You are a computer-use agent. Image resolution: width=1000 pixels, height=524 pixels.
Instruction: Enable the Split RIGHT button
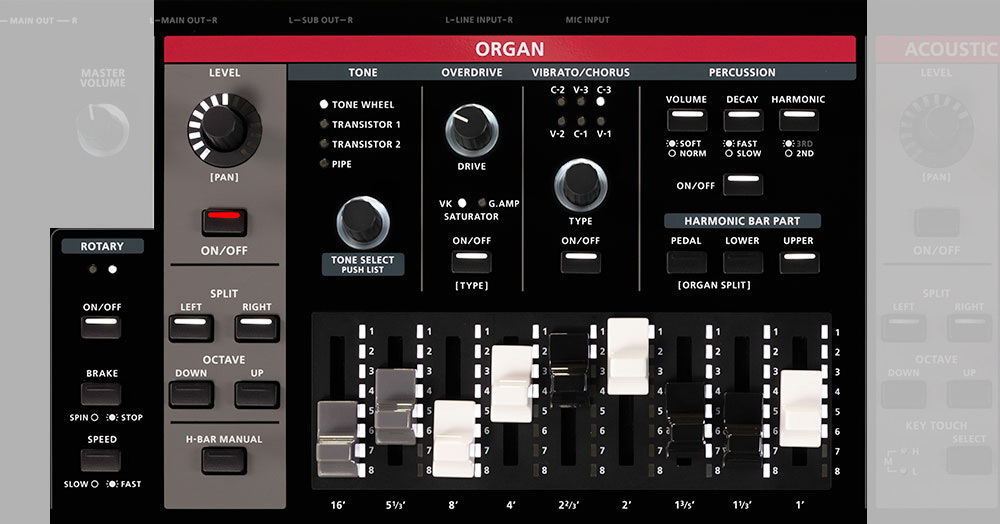point(257,328)
